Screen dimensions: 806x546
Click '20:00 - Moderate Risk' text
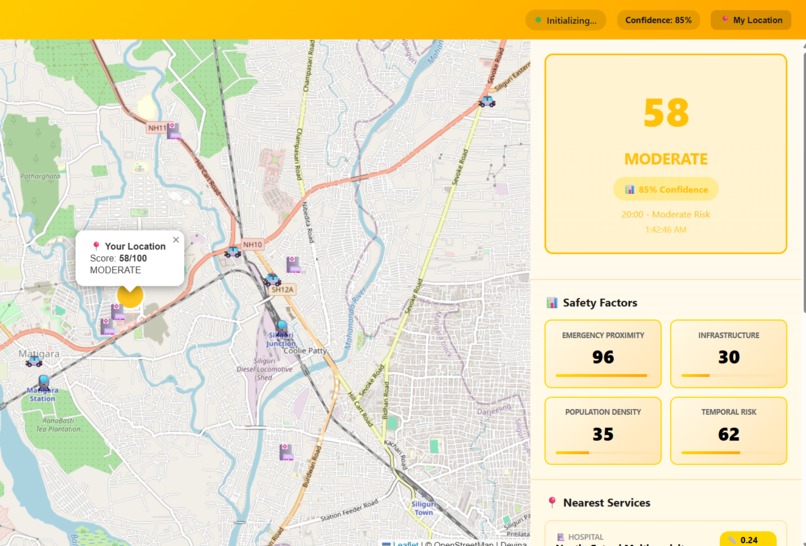[666, 214]
